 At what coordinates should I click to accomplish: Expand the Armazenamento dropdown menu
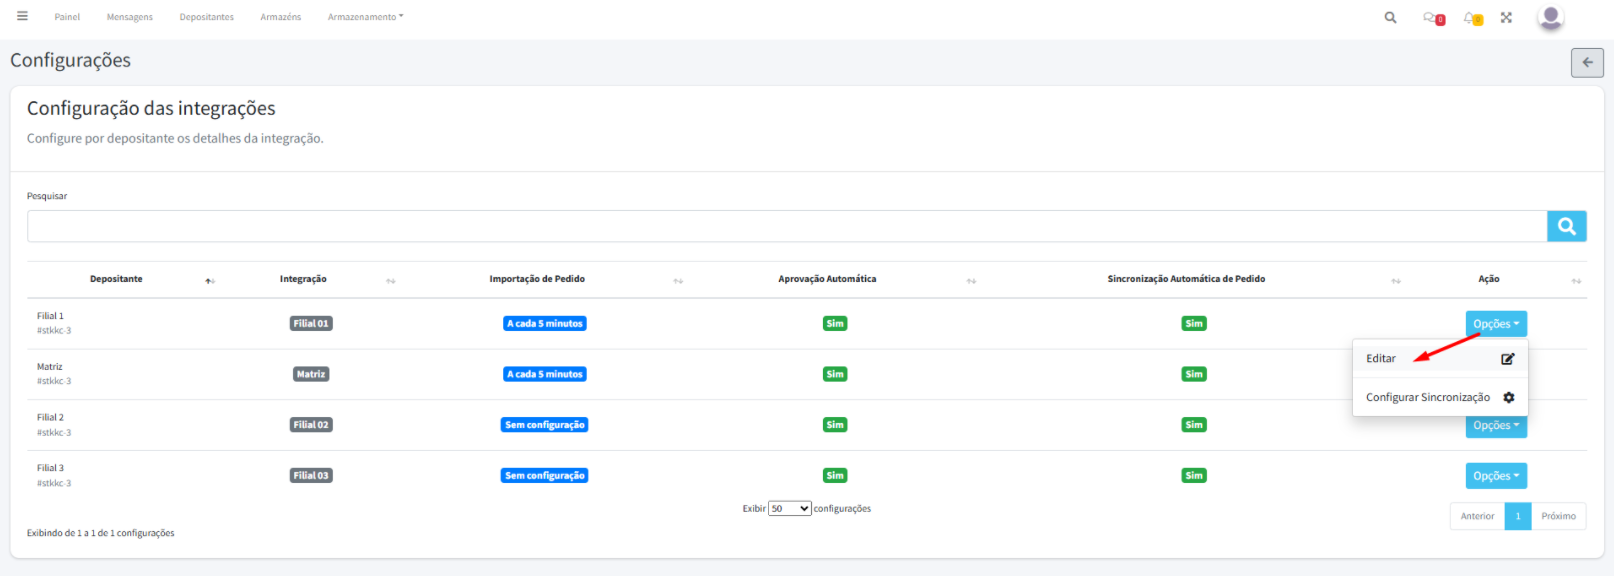pyautogui.click(x=365, y=17)
